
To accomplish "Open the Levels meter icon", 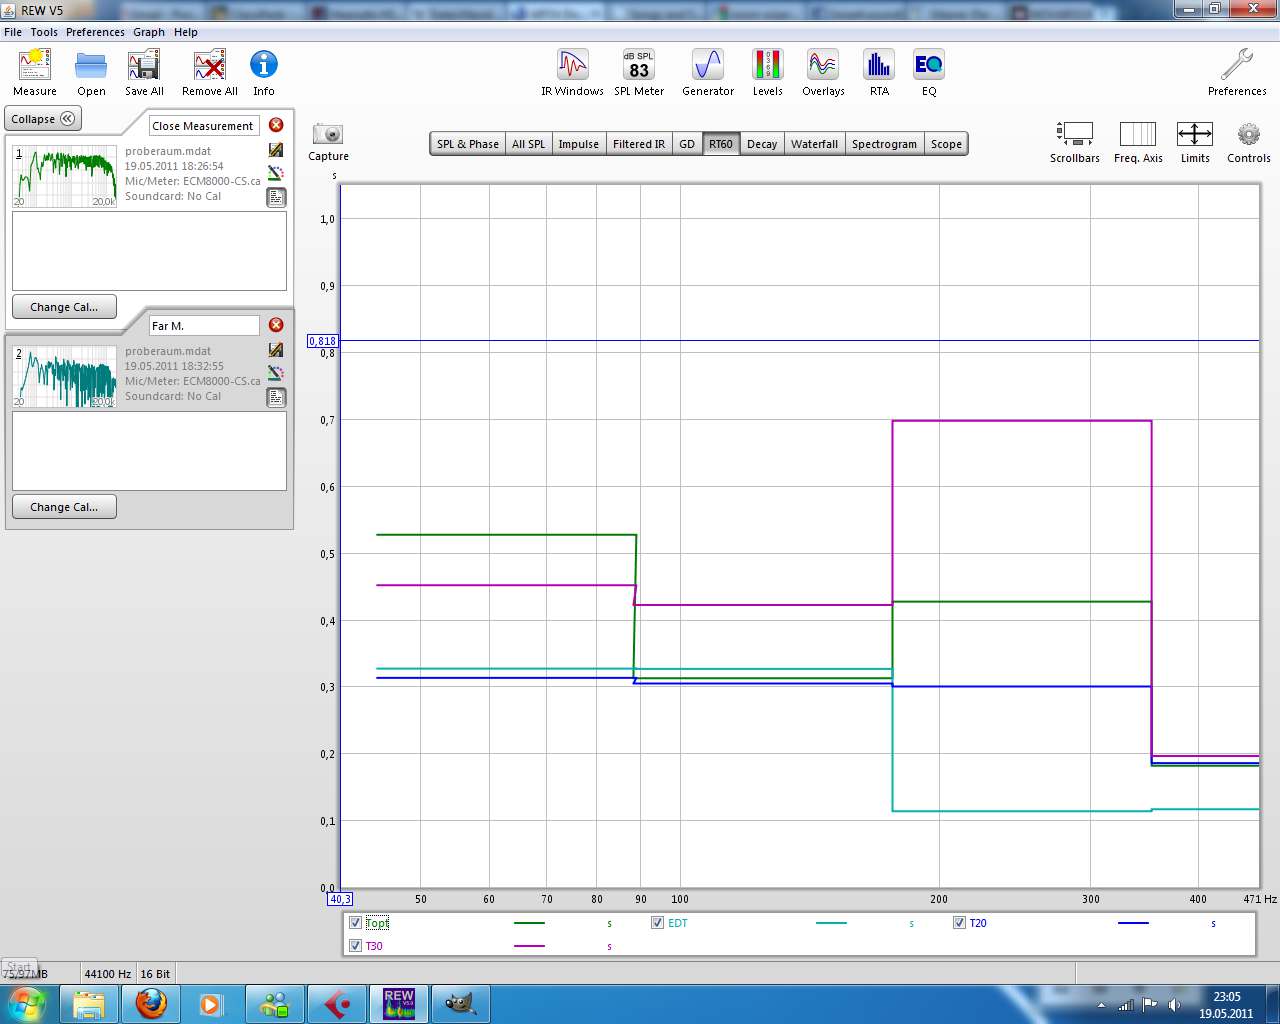I will (x=767, y=66).
